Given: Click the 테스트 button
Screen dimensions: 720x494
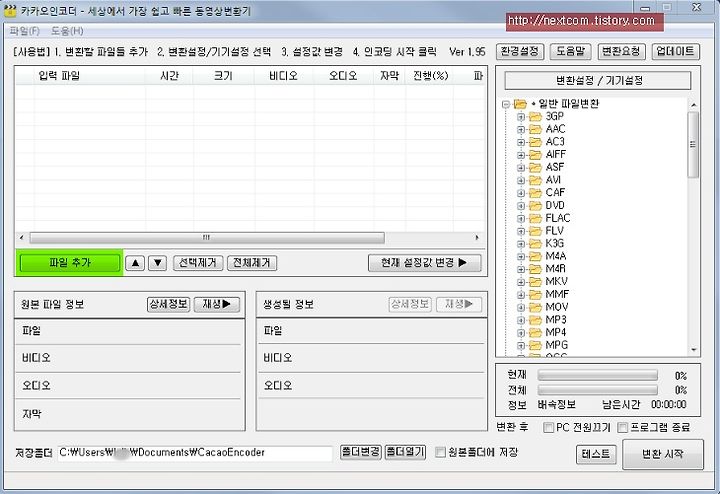Looking at the screenshot, I should (x=596, y=455).
